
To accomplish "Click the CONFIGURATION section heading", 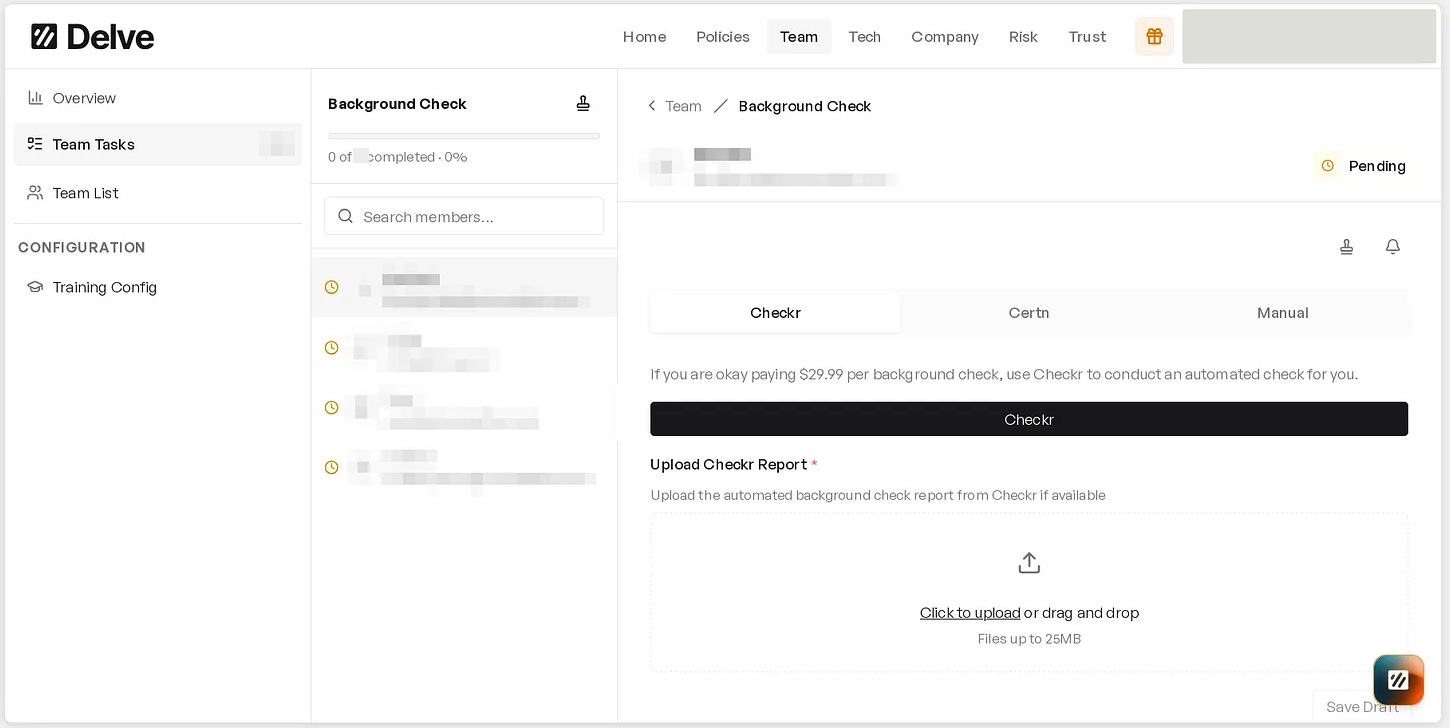I will 82,247.
